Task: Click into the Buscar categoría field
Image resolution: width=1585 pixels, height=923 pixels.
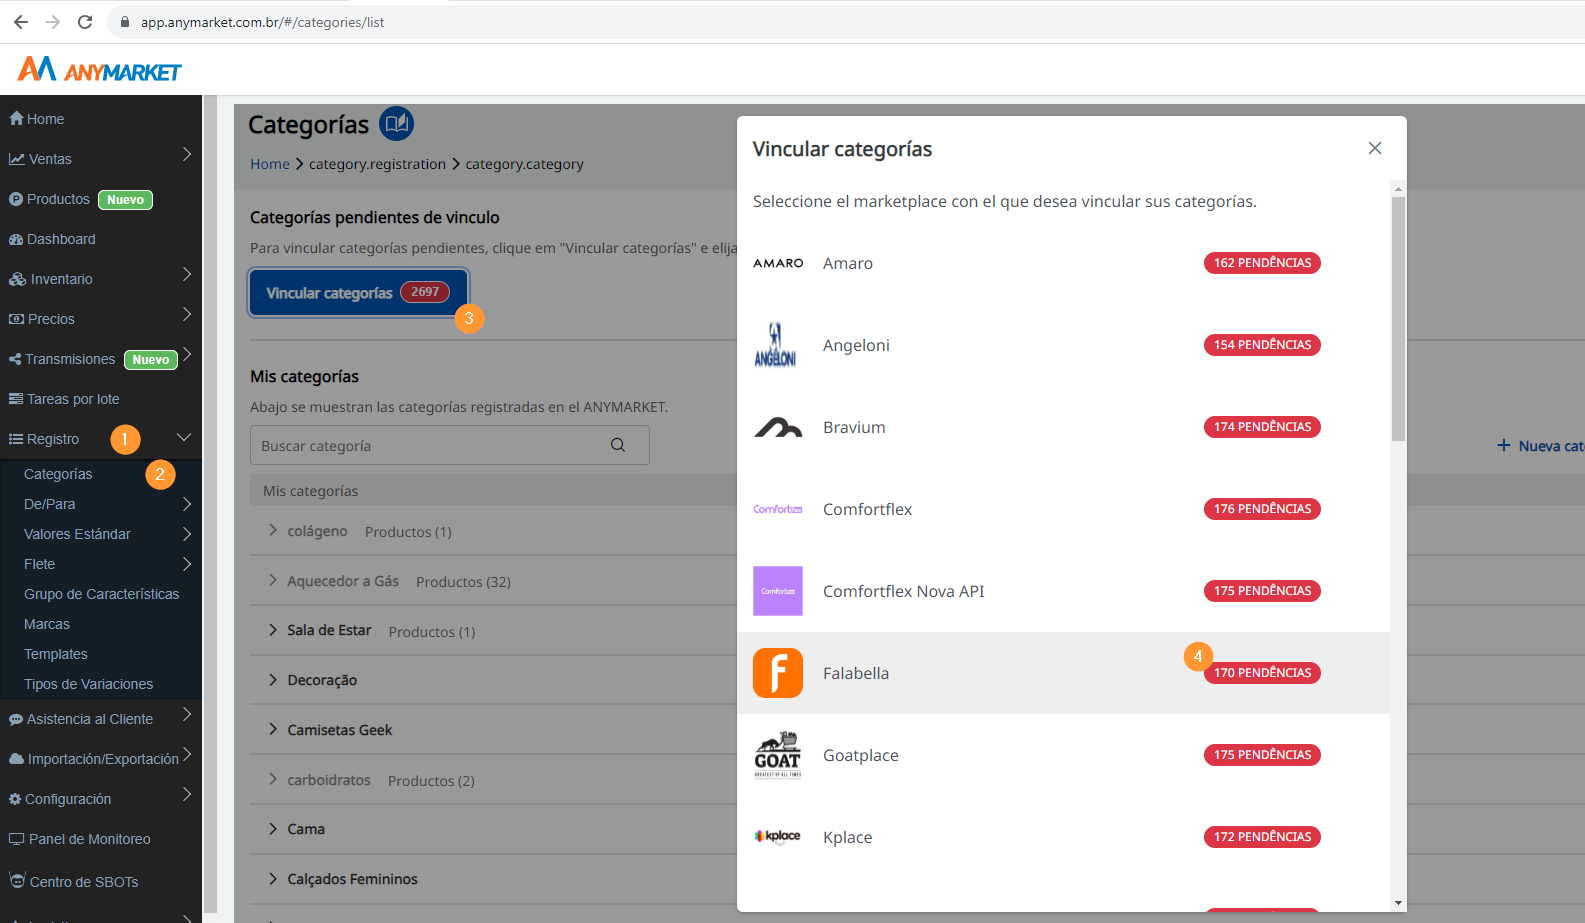Action: 450,445
